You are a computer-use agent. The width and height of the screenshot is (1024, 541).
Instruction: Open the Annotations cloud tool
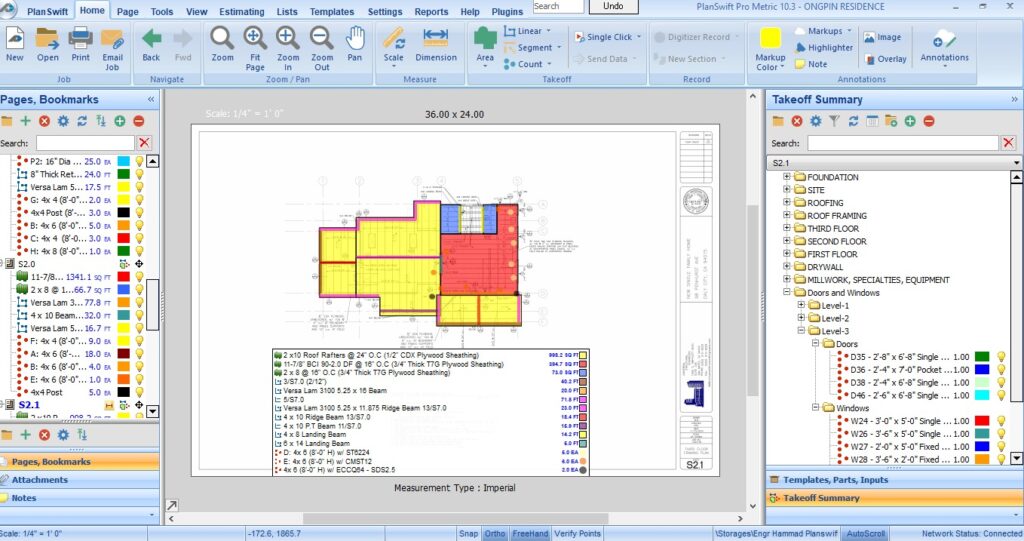(944, 44)
